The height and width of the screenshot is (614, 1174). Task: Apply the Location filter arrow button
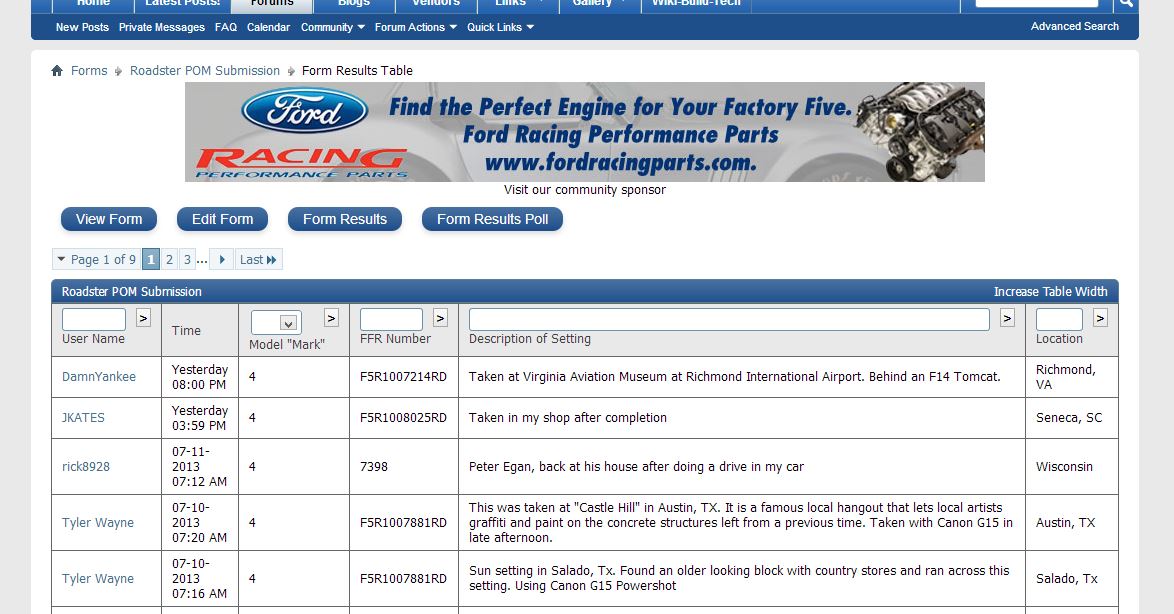pos(1100,318)
